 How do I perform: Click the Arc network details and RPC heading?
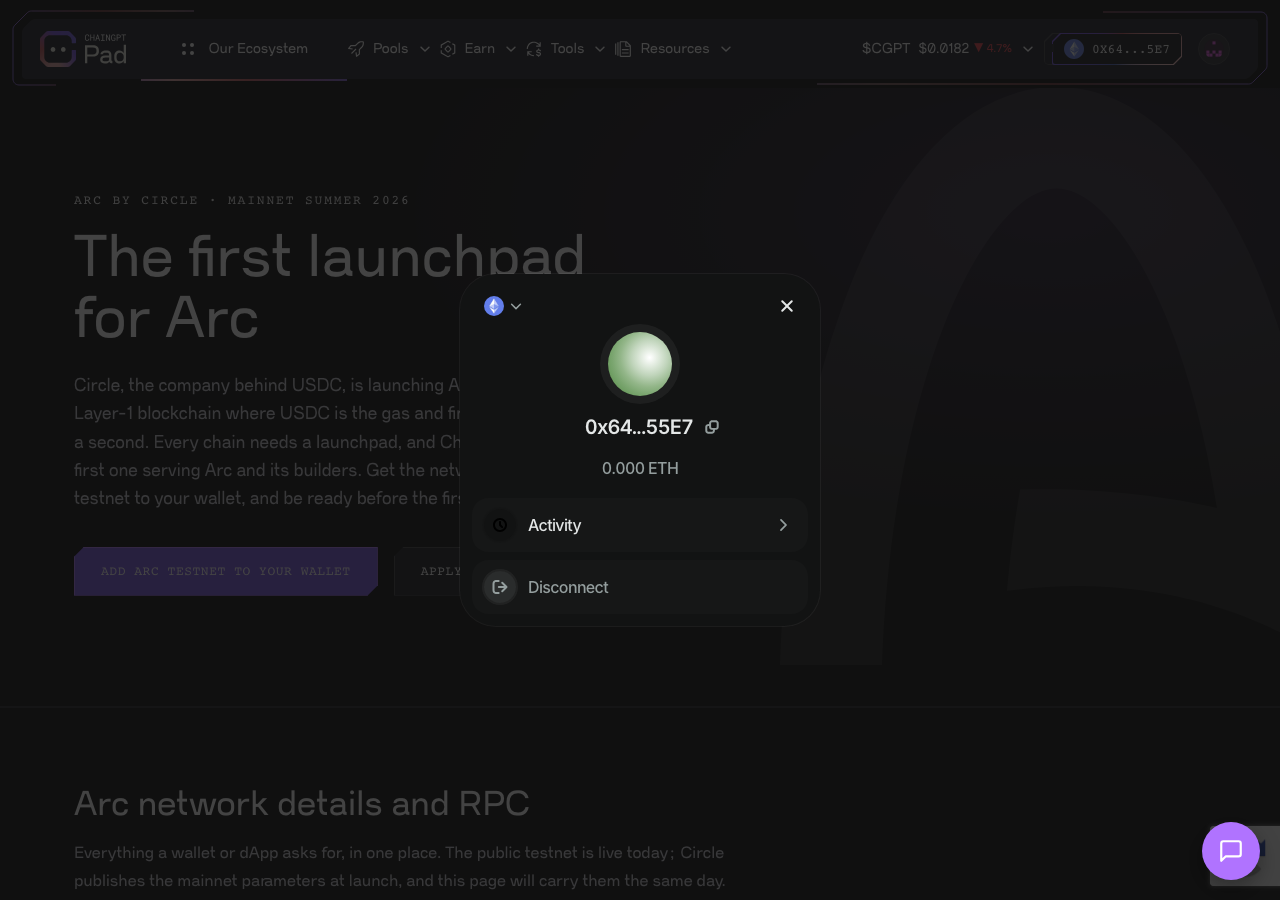click(302, 803)
